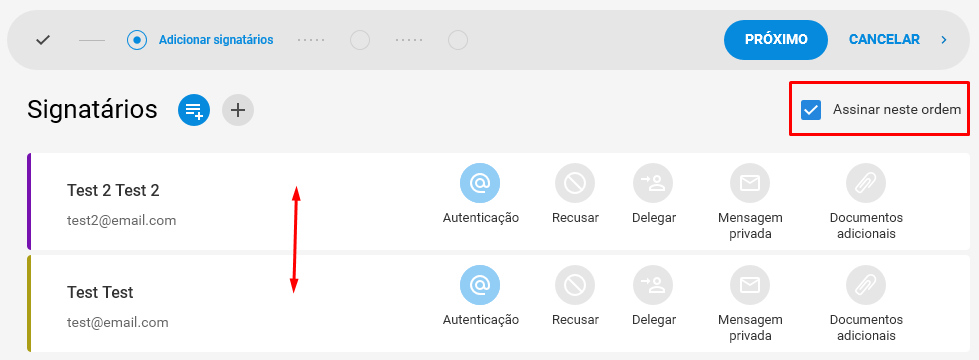The width and height of the screenshot is (979, 360).
Task: Click Autenticação icon for Test Test
Action: tap(480, 285)
